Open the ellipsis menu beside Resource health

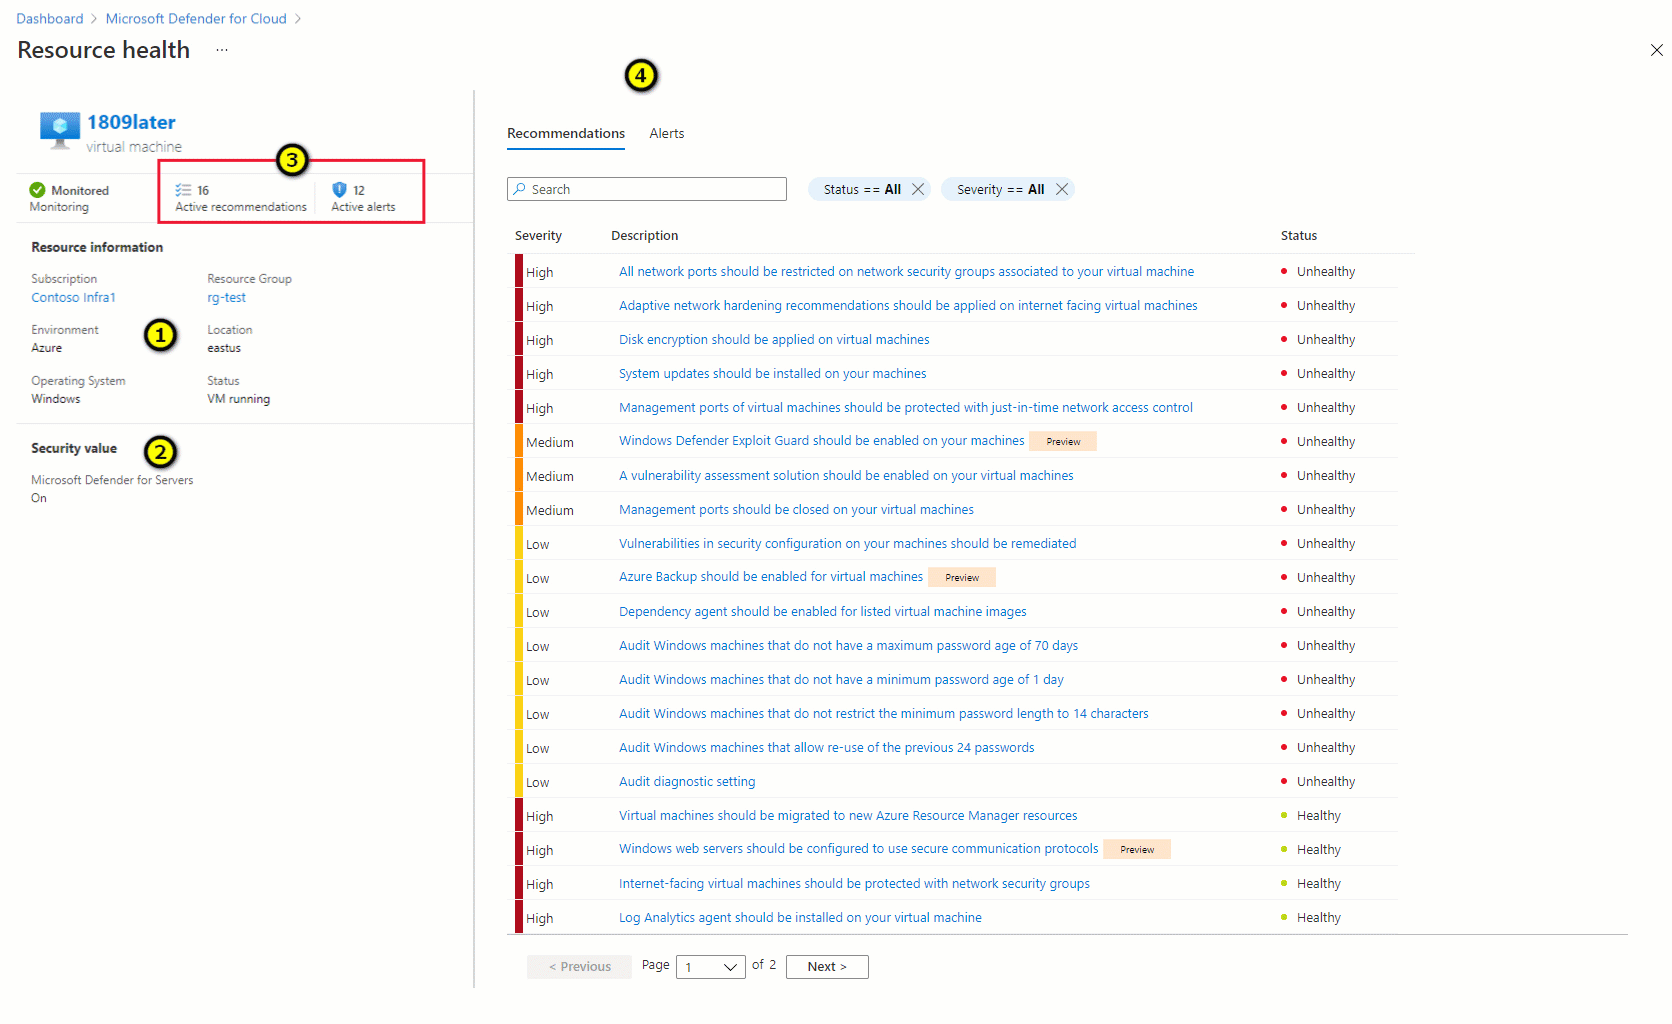(221, 49)
